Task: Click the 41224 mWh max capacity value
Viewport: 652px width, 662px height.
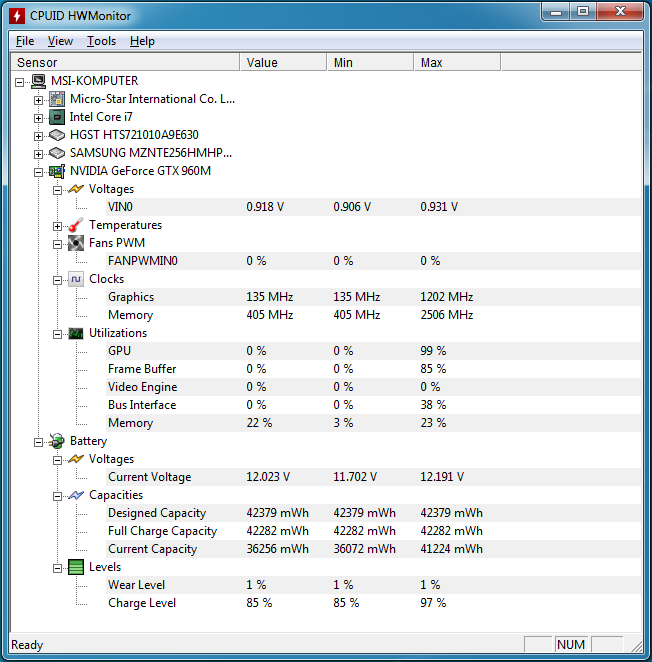Action: (451, 549)
